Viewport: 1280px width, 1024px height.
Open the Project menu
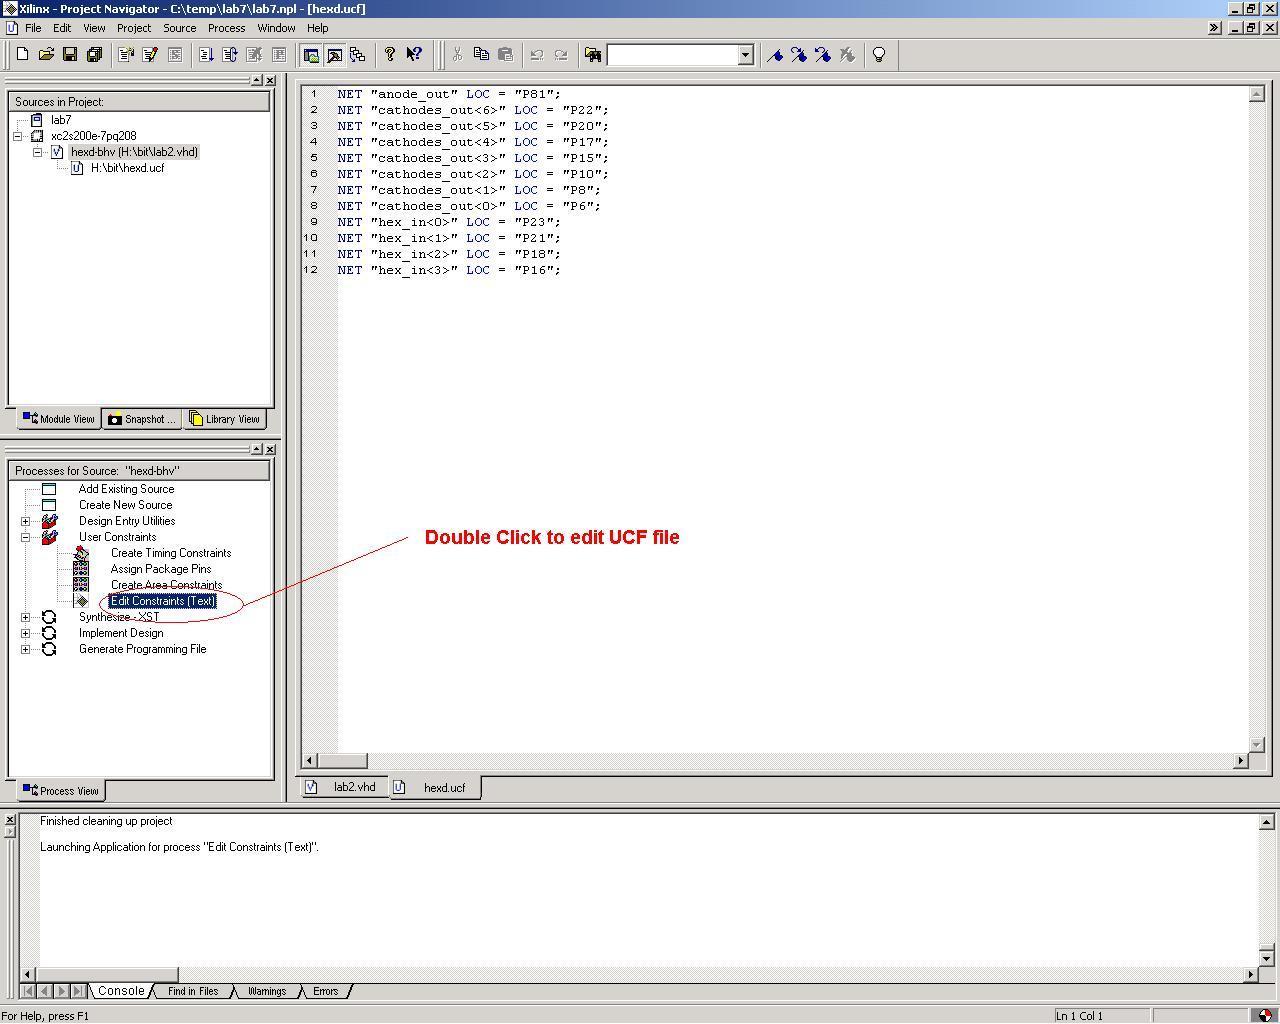point(134,28)
